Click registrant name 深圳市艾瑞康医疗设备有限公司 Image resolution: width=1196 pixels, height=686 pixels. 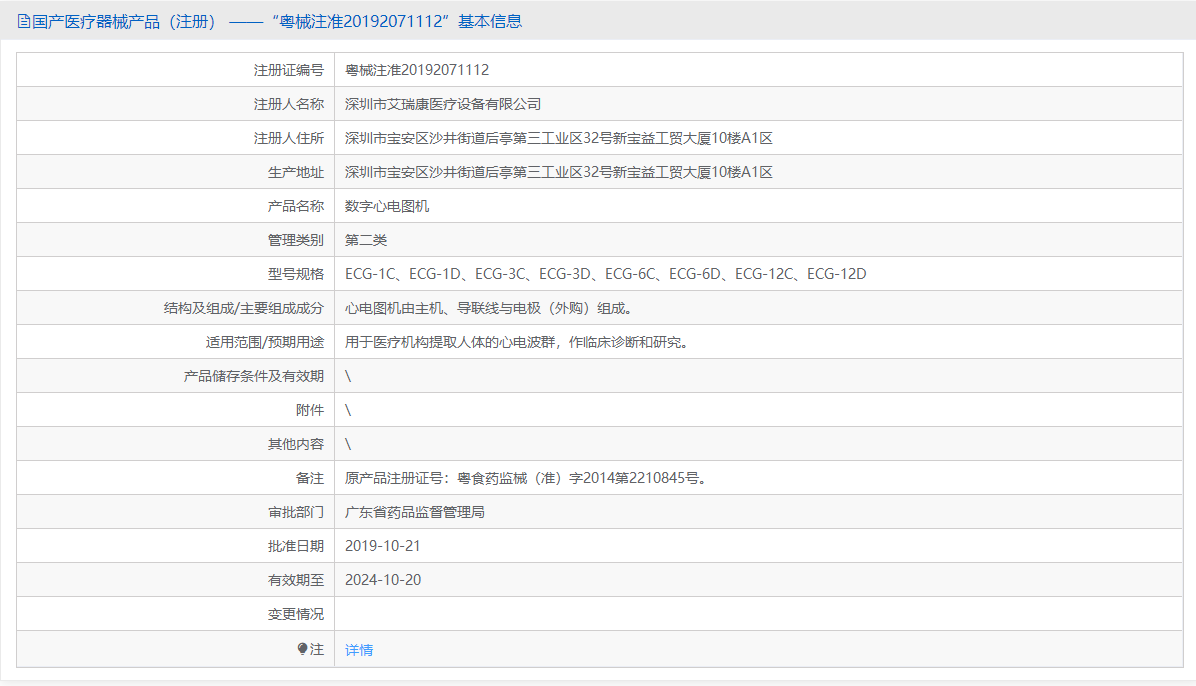click(443, 104)
